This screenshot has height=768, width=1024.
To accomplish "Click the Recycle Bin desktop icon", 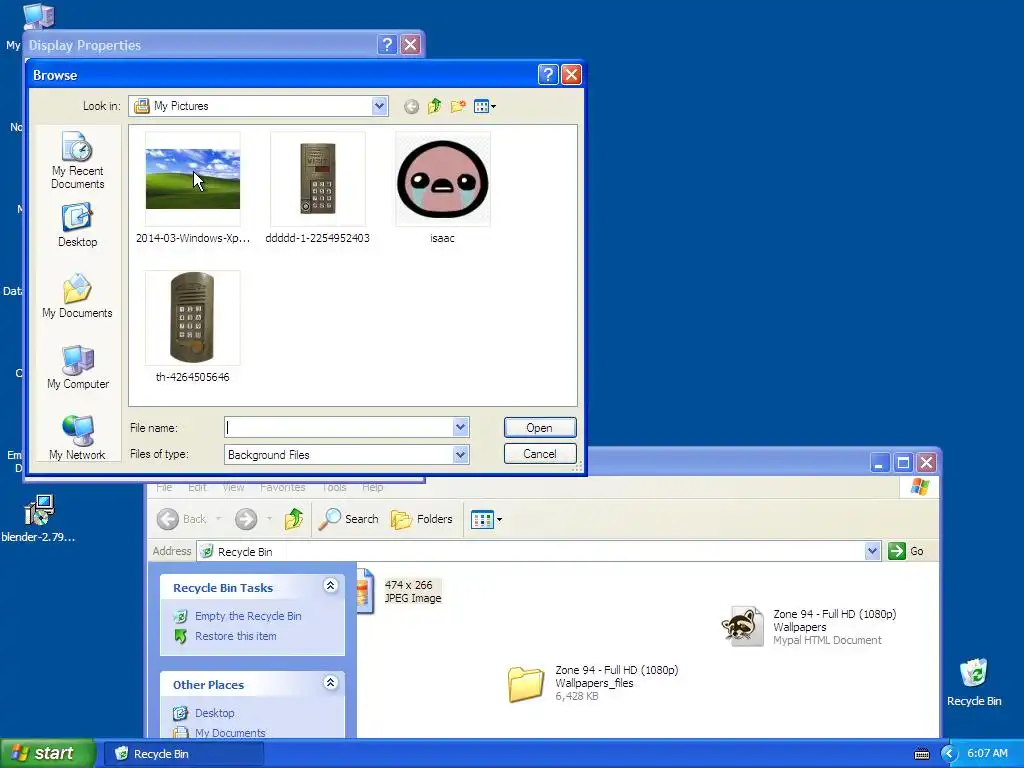I will coord(974,682).
